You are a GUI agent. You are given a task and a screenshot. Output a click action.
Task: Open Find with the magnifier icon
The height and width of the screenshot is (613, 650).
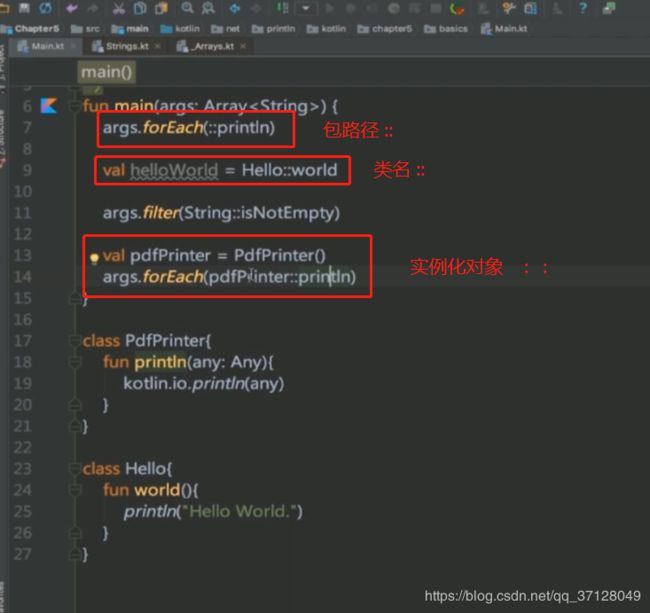click(x=187, y=7)
